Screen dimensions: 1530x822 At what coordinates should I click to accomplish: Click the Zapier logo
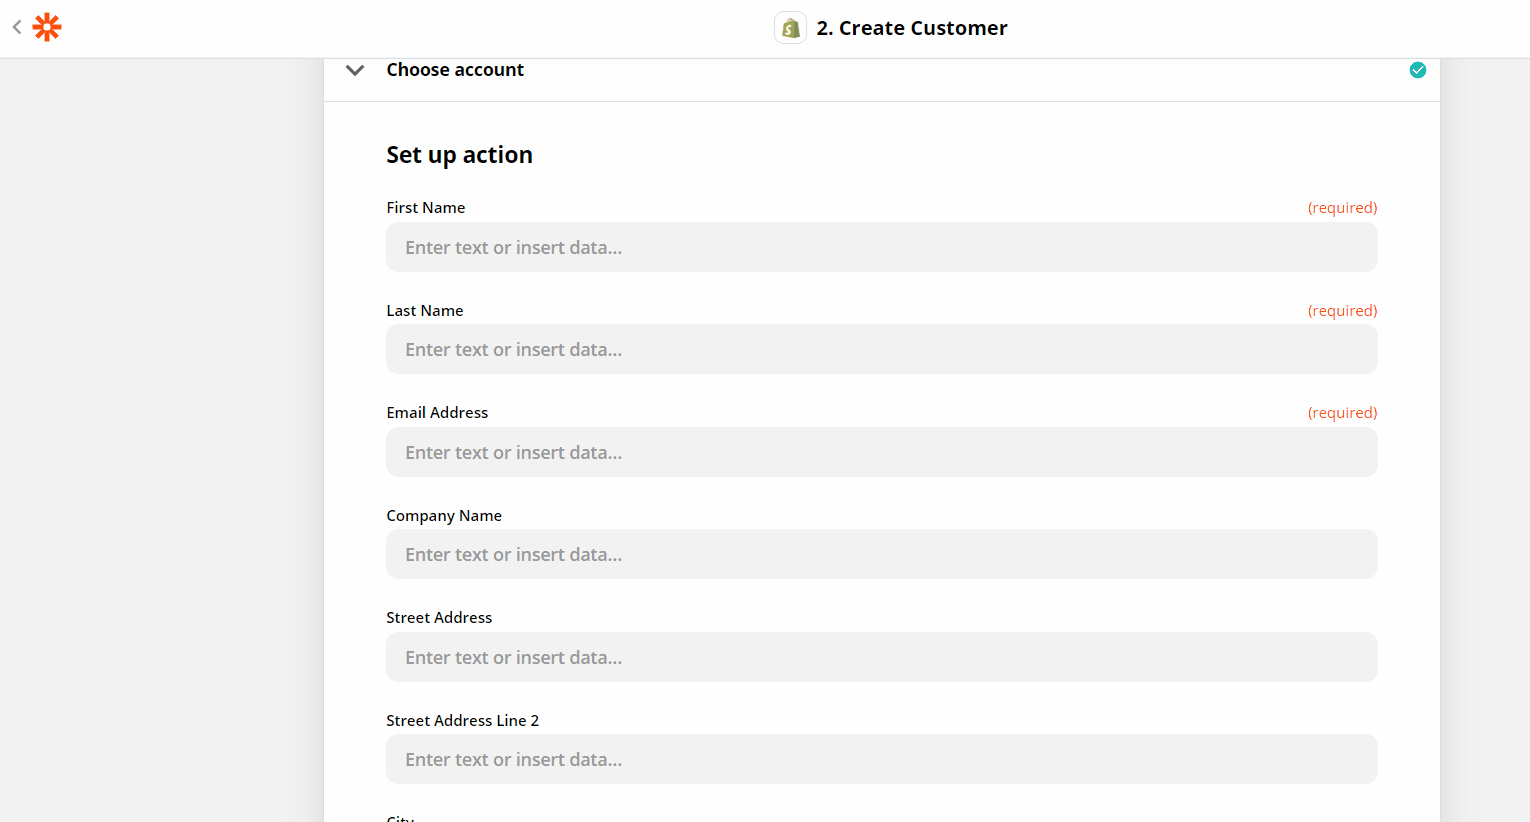tap(47, 27)
